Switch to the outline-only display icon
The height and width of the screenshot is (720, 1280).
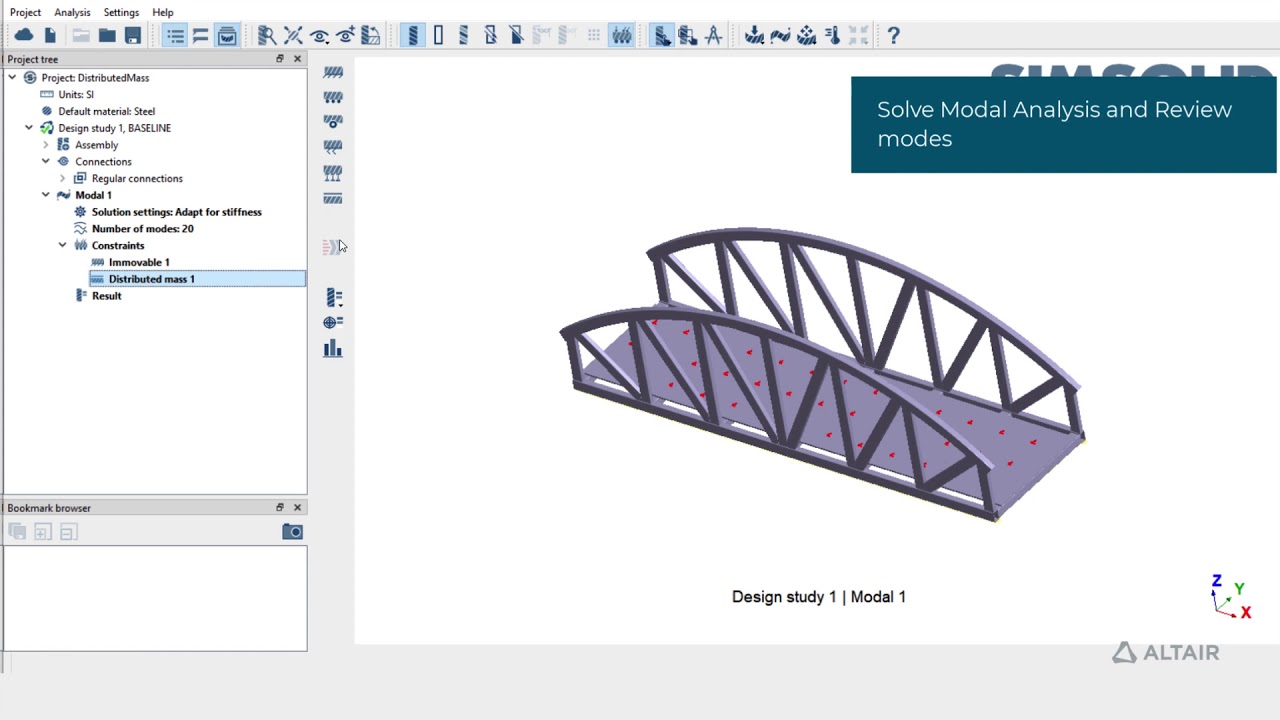click(438, 36)
